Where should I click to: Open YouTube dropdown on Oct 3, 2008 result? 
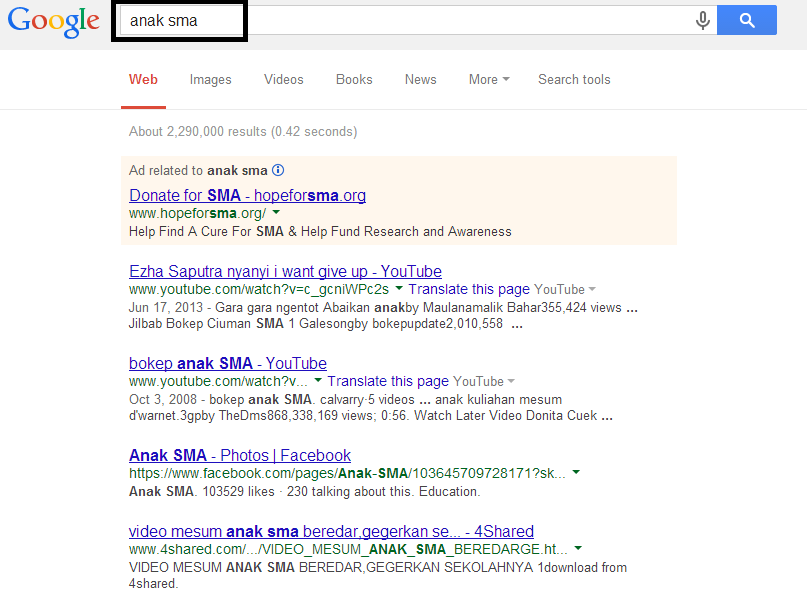[484, 381]
